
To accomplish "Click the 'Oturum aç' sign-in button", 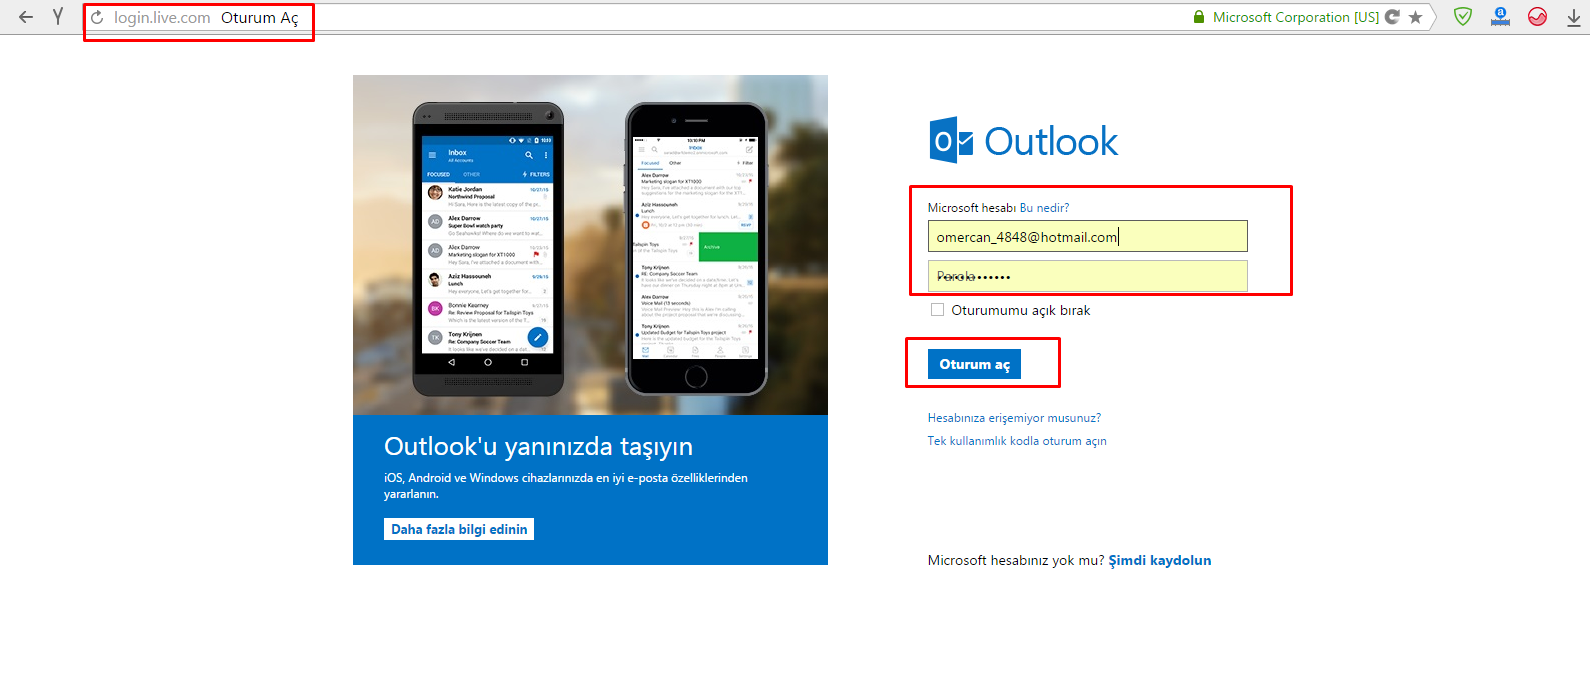I will 974,364.
